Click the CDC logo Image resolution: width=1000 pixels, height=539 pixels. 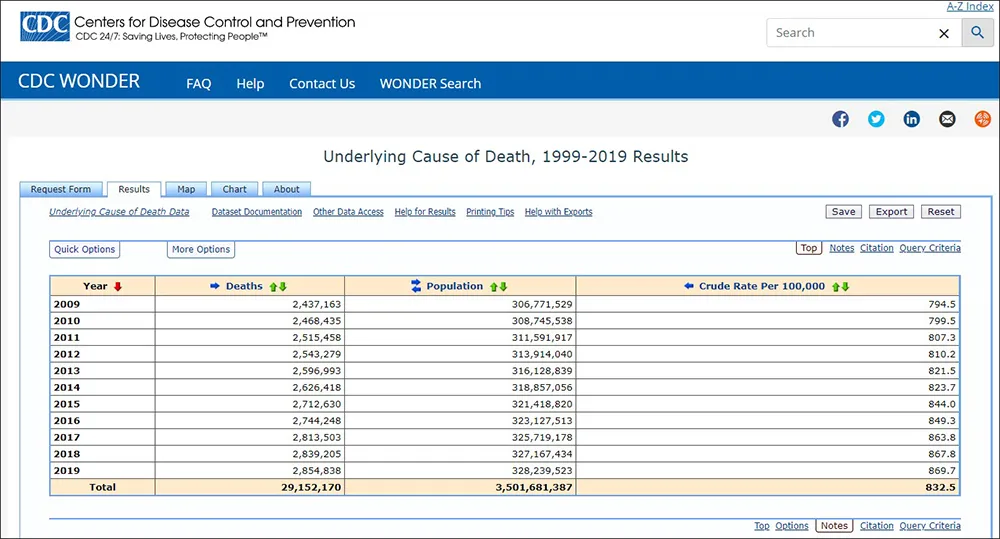(45, 27)
